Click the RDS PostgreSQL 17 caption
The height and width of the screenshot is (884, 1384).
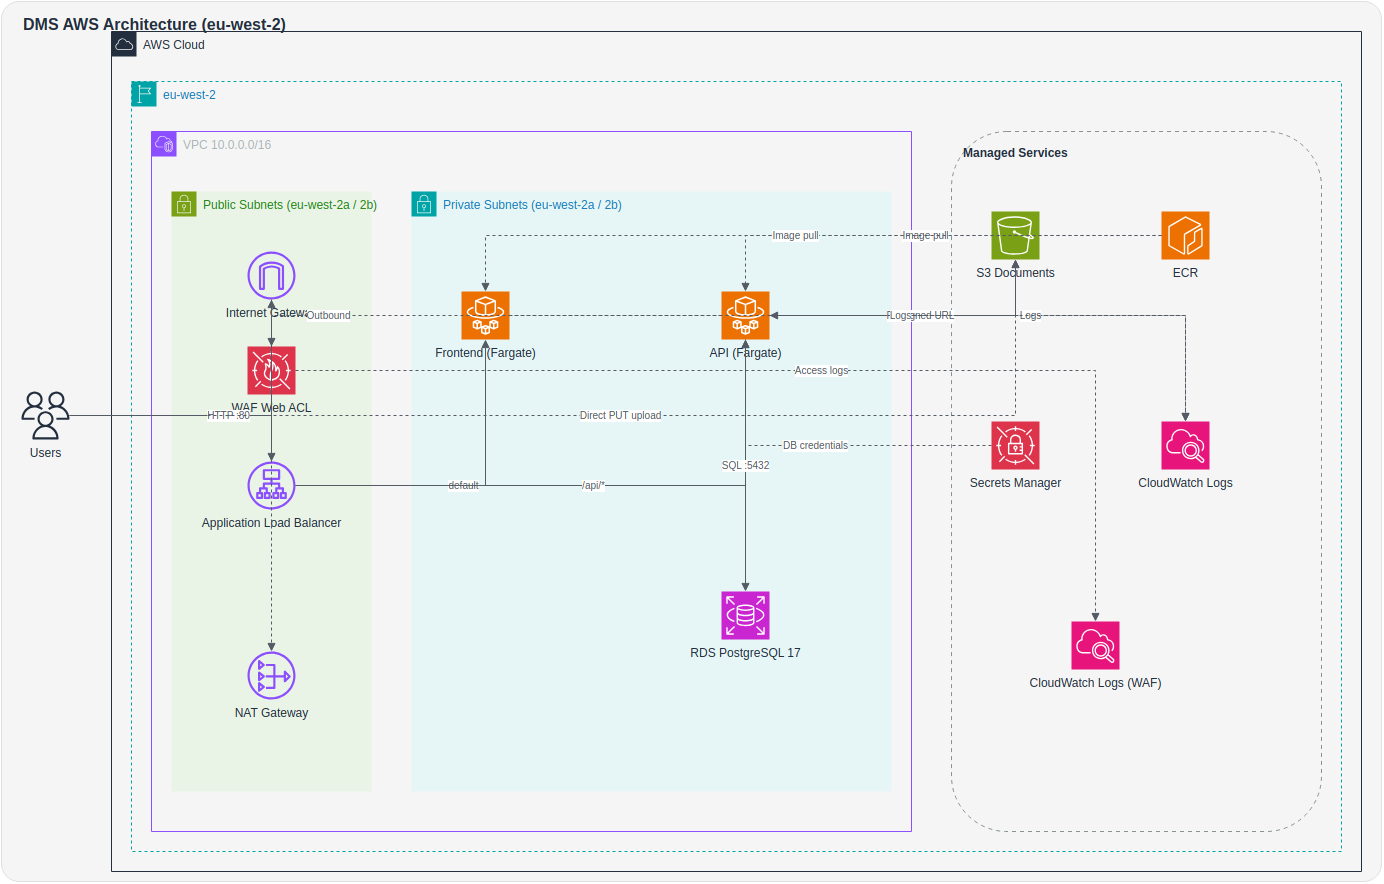pos(745,653)
